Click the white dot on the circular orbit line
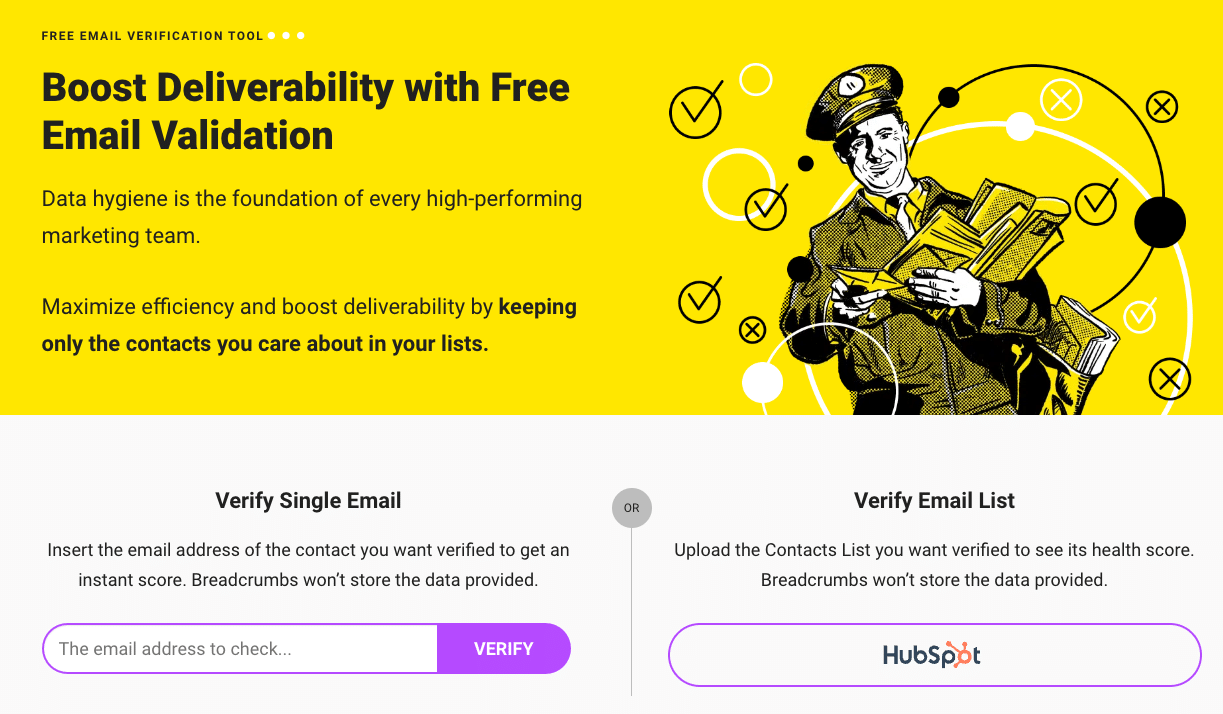The image size is (1223, 714). (x=1021, y=127)
